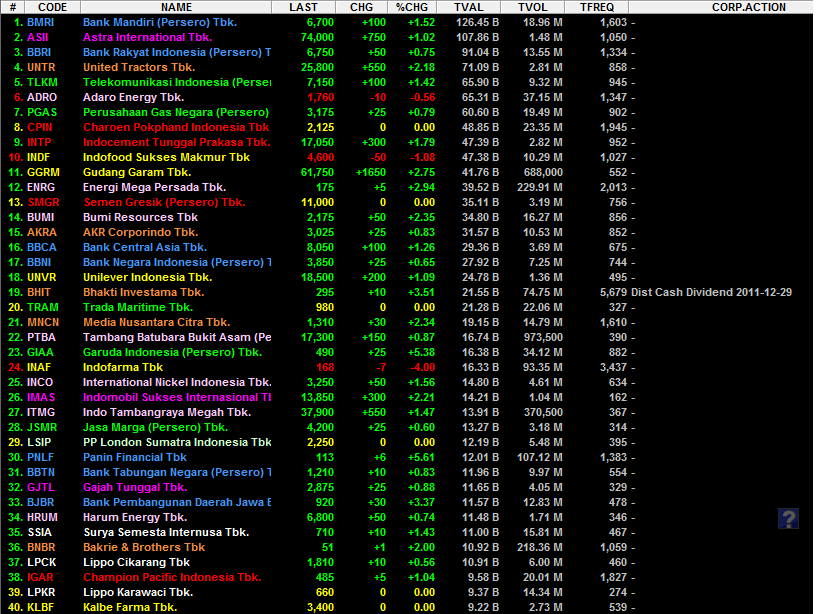Sort by the CORP.ACTION column header
816x614 pixels.
pyautogui.click(x=749, y=7)
